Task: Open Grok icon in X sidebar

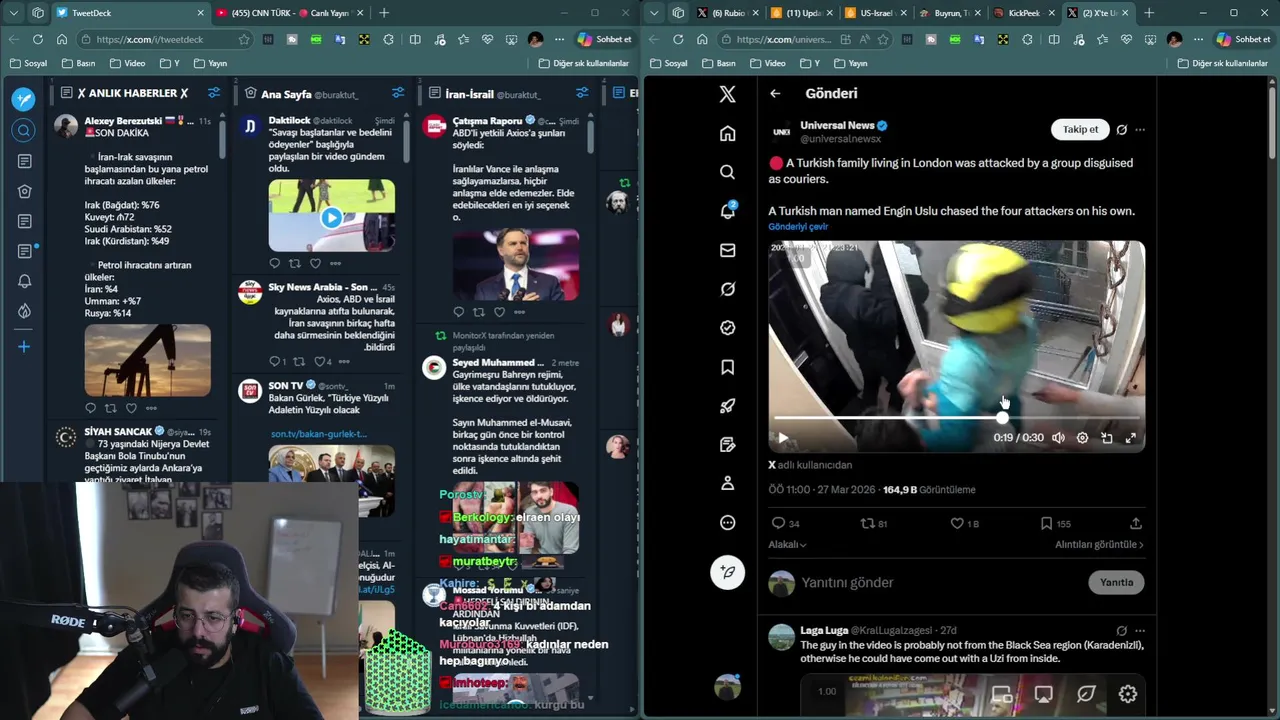Action: (727, 289)
